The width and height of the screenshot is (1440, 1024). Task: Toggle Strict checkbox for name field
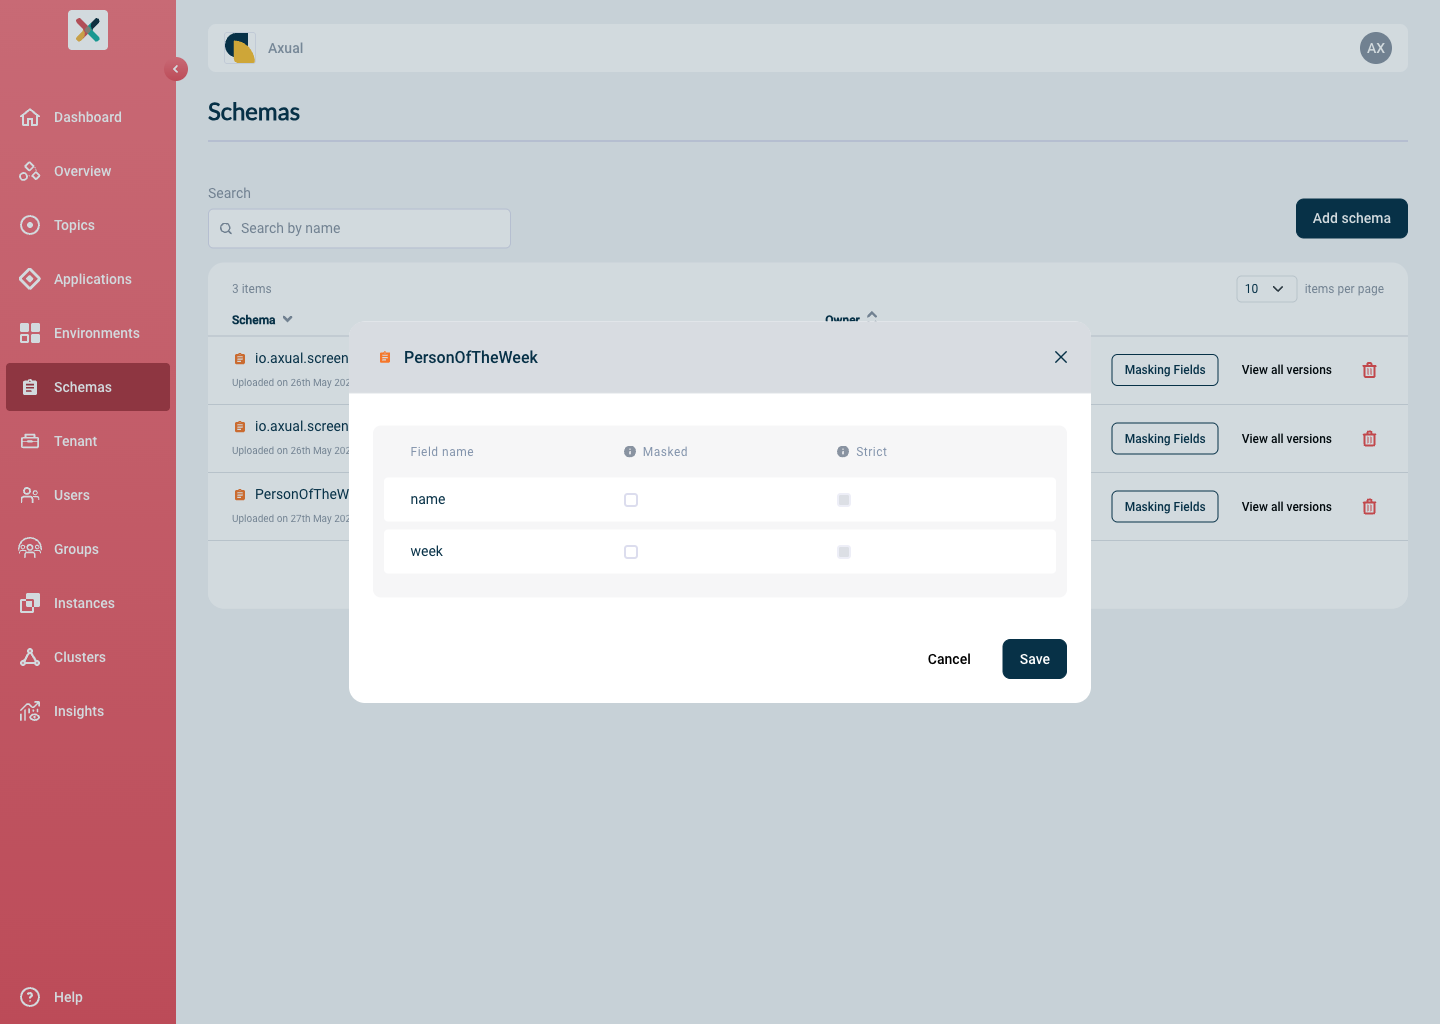[844, 500]
